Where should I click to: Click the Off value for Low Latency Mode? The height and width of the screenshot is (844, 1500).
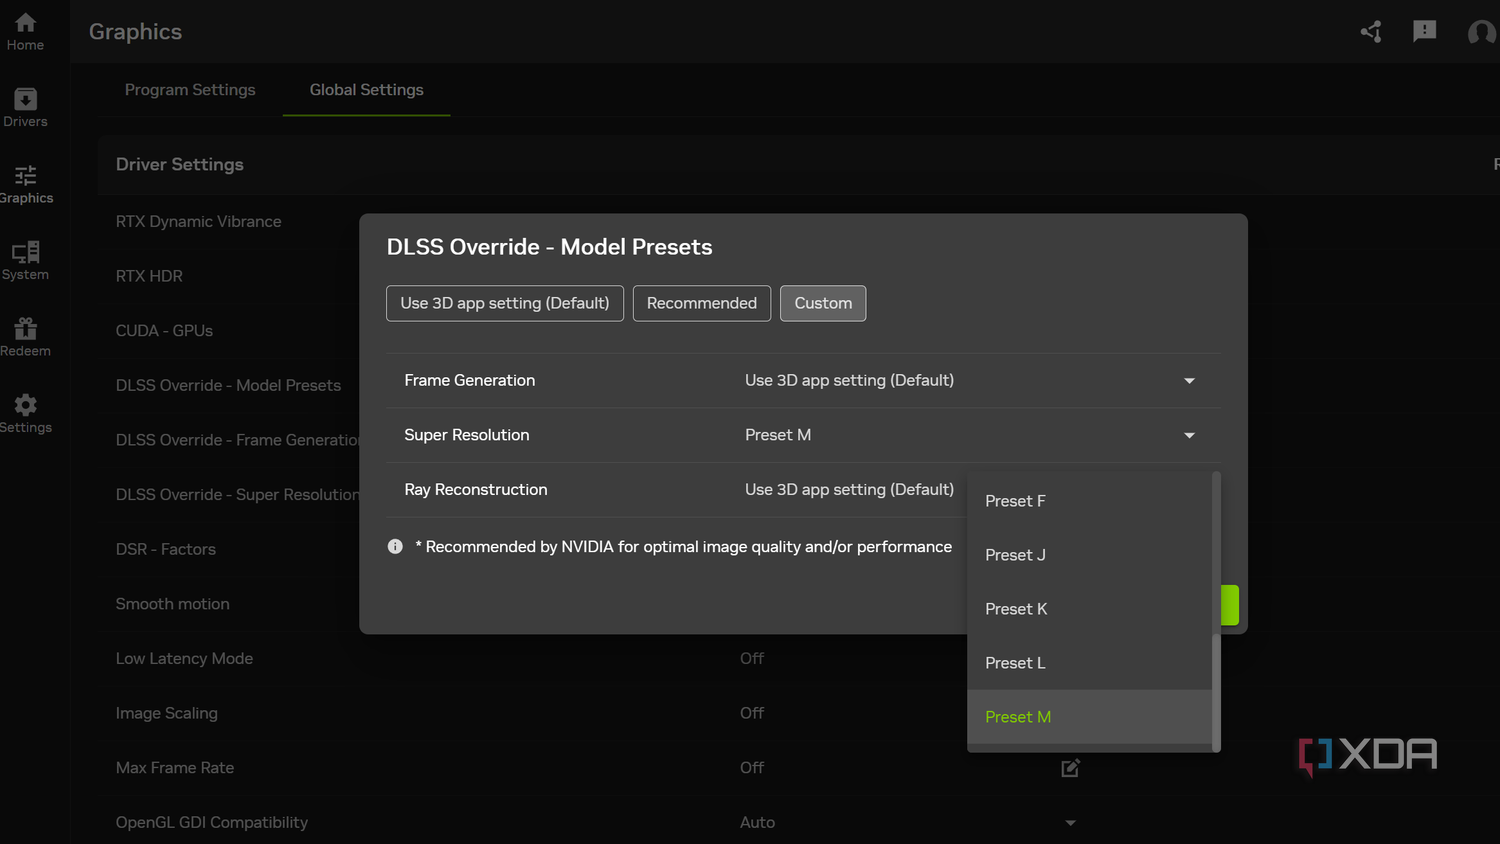coord(752,659)
